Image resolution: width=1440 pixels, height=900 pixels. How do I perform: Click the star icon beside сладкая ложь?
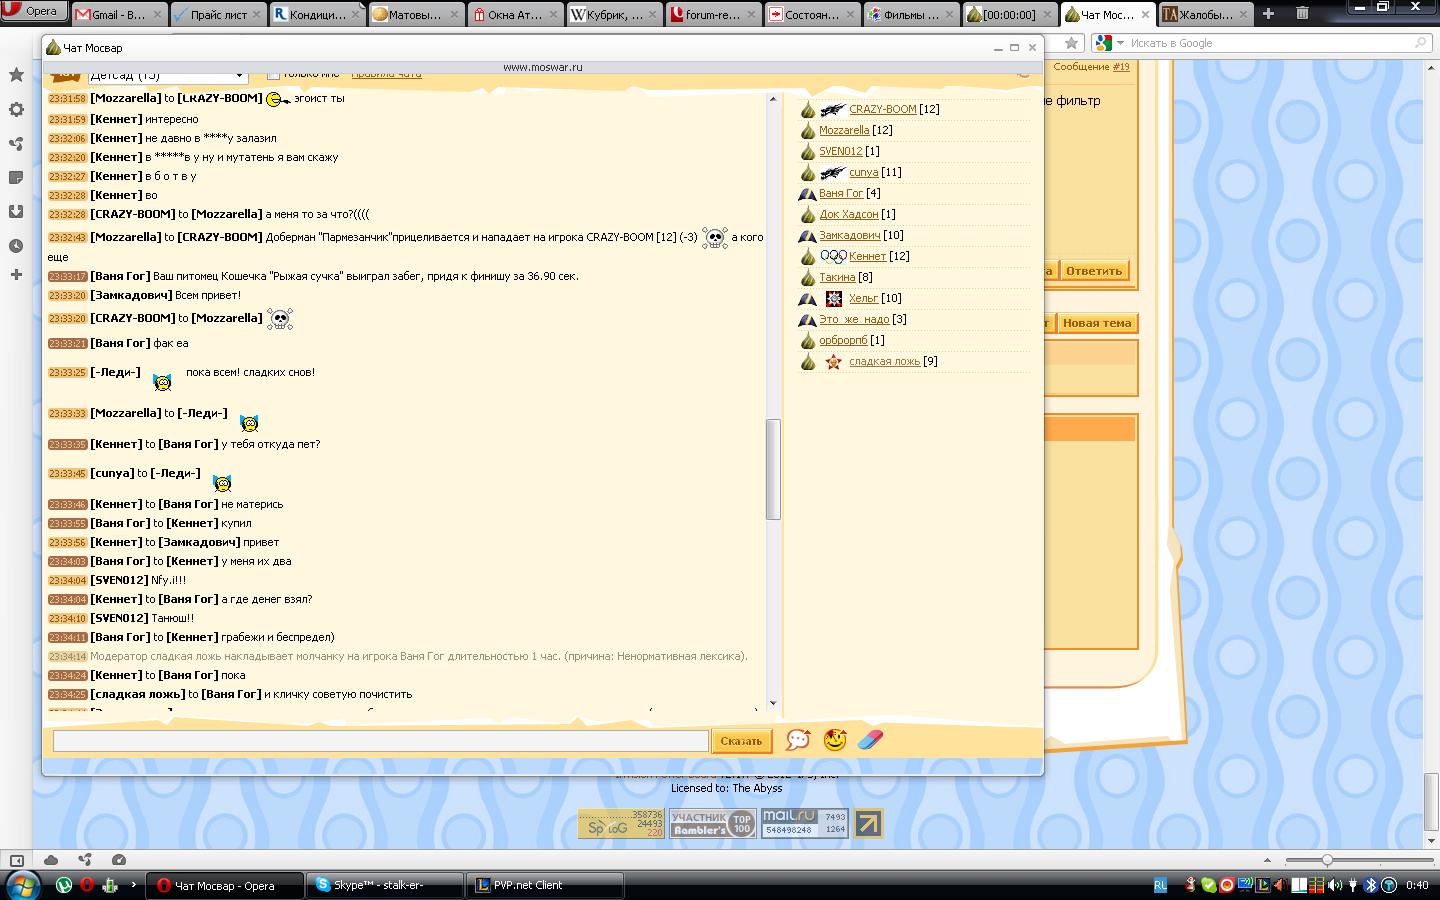pyautogui.click(x=833, y=362)
